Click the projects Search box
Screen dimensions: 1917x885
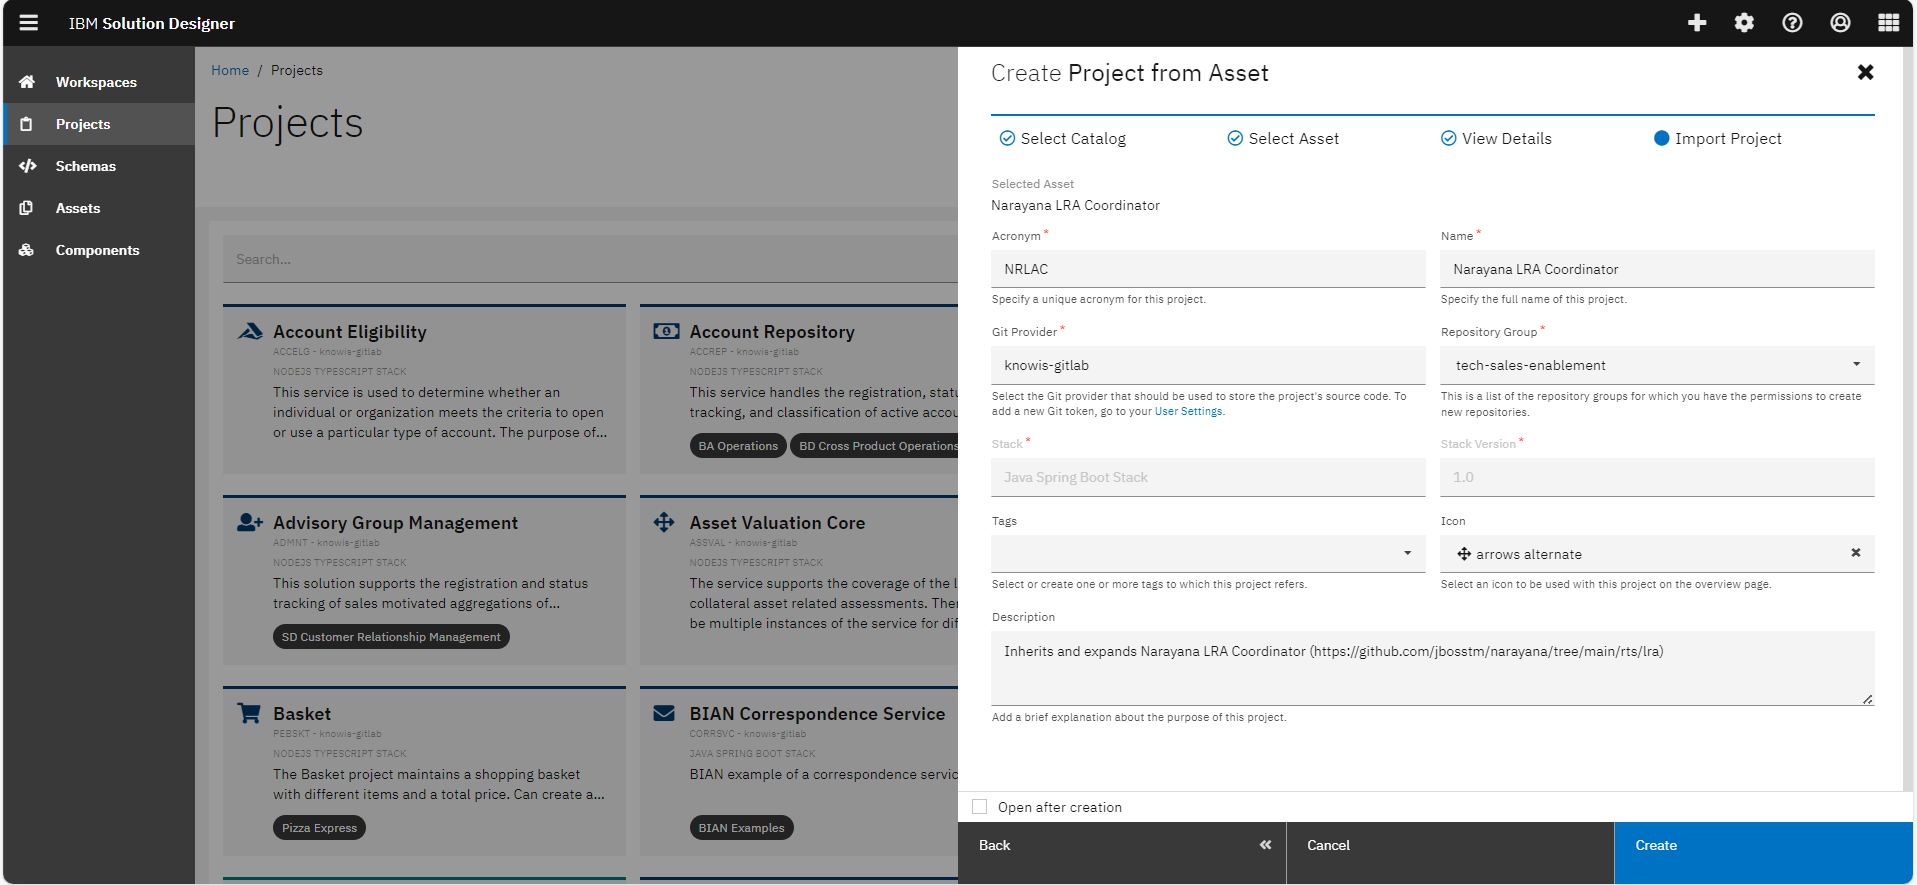point(590,259)
